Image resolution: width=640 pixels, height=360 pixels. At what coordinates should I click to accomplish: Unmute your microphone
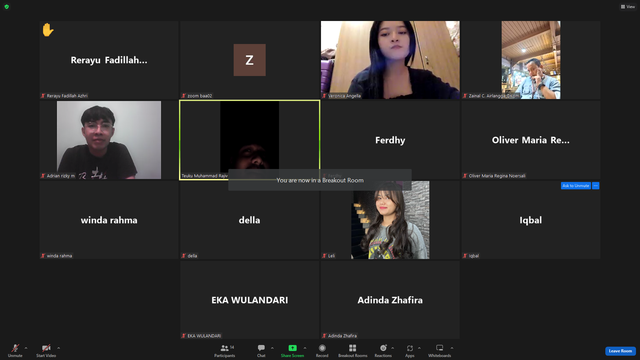pyautogui.click(x=15, y=350)
